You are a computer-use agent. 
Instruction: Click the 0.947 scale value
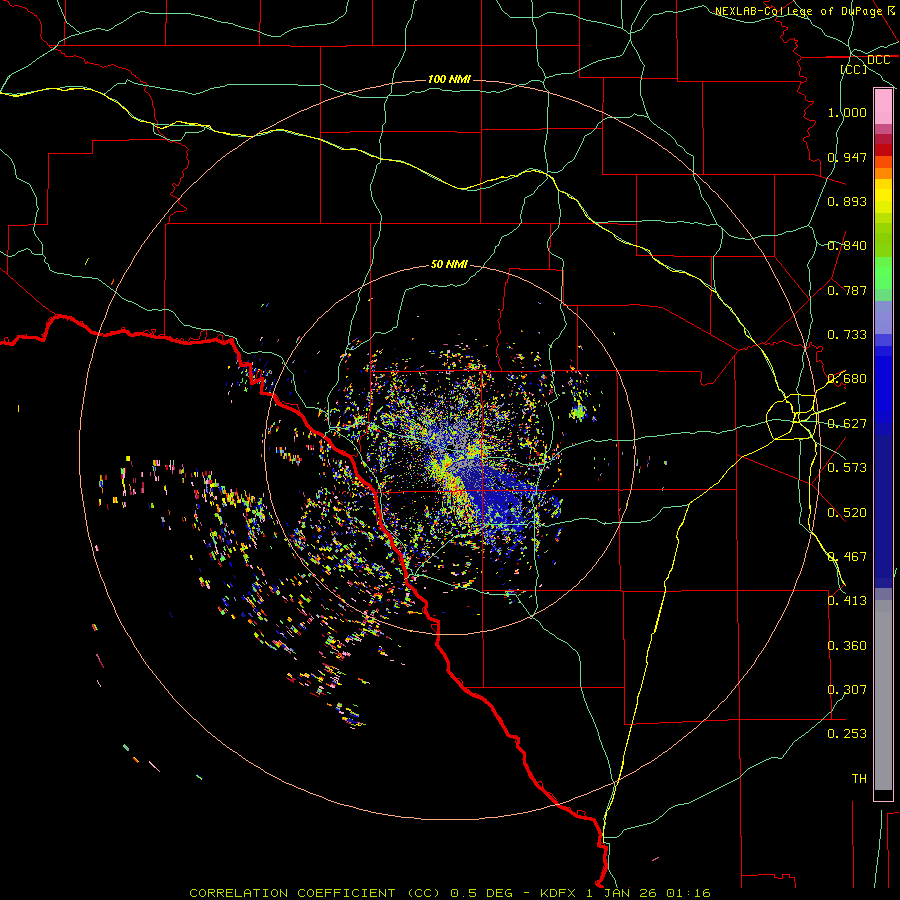[x=847, y=157]
